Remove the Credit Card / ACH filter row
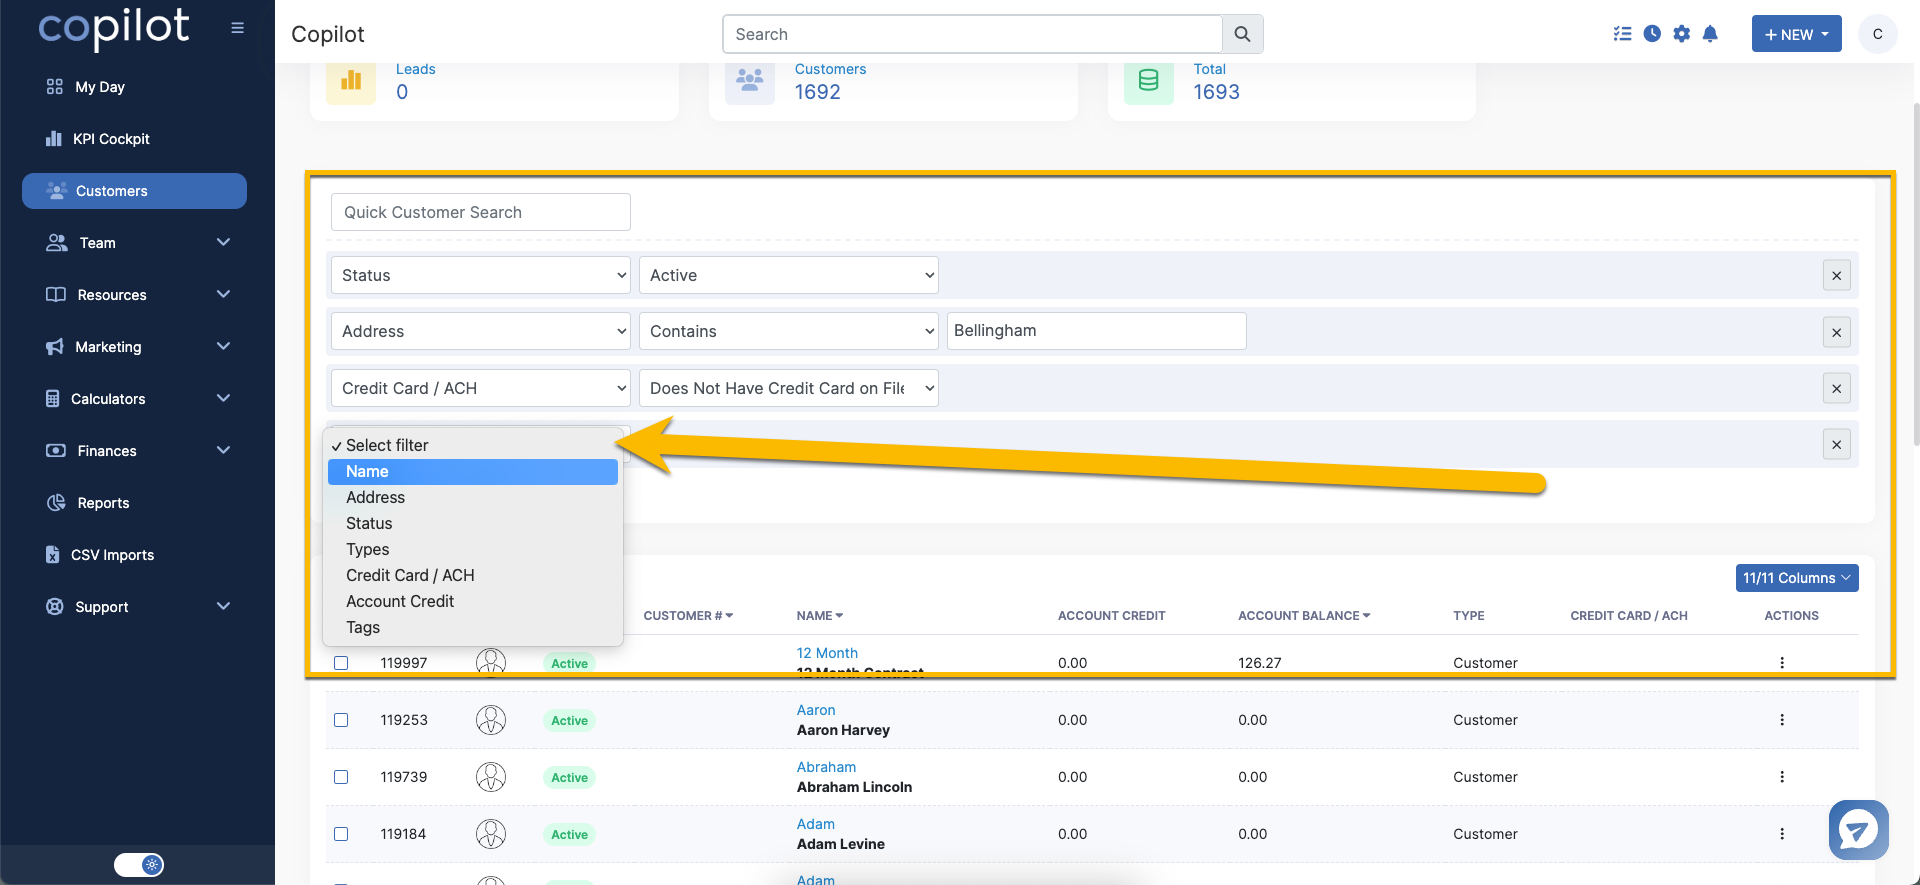 [1837, 389]
